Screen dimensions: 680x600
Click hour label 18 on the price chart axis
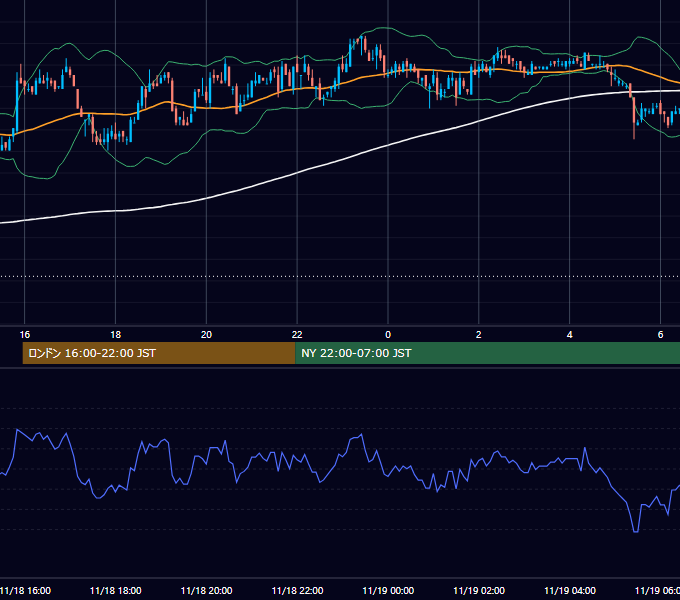pyautogui.click(x=115, y=335)
